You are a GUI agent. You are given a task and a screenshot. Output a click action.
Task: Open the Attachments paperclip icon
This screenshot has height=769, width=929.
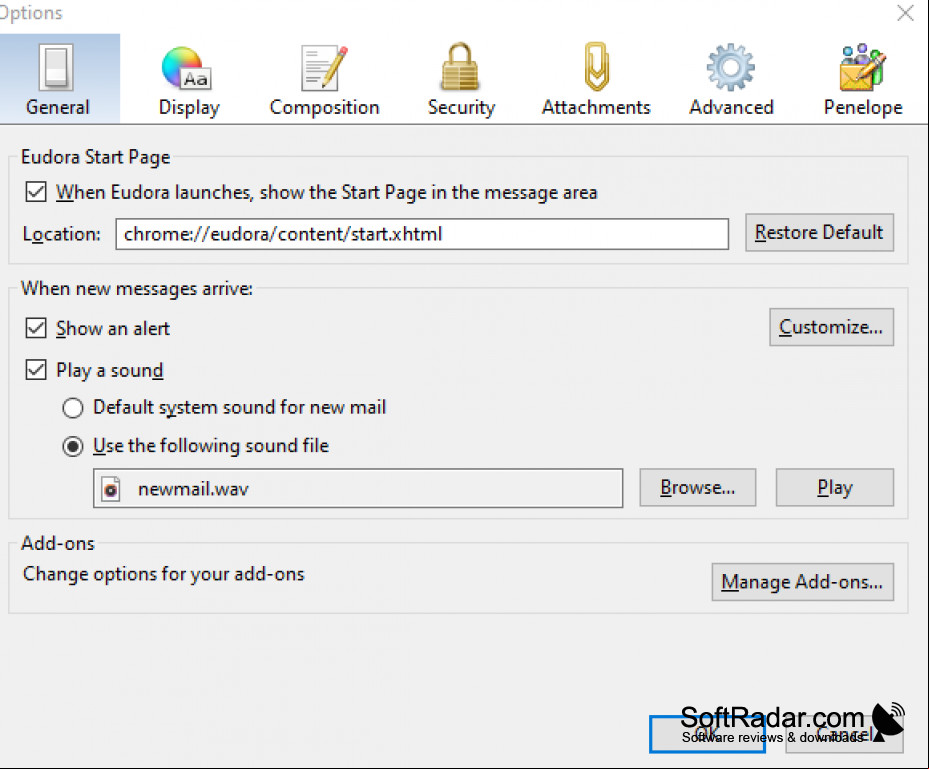tap(596, 66)
